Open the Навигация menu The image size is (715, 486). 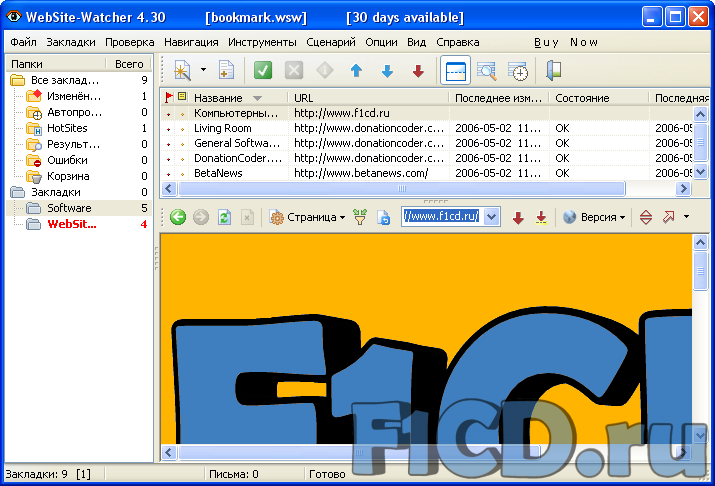(x=191, y=42)
